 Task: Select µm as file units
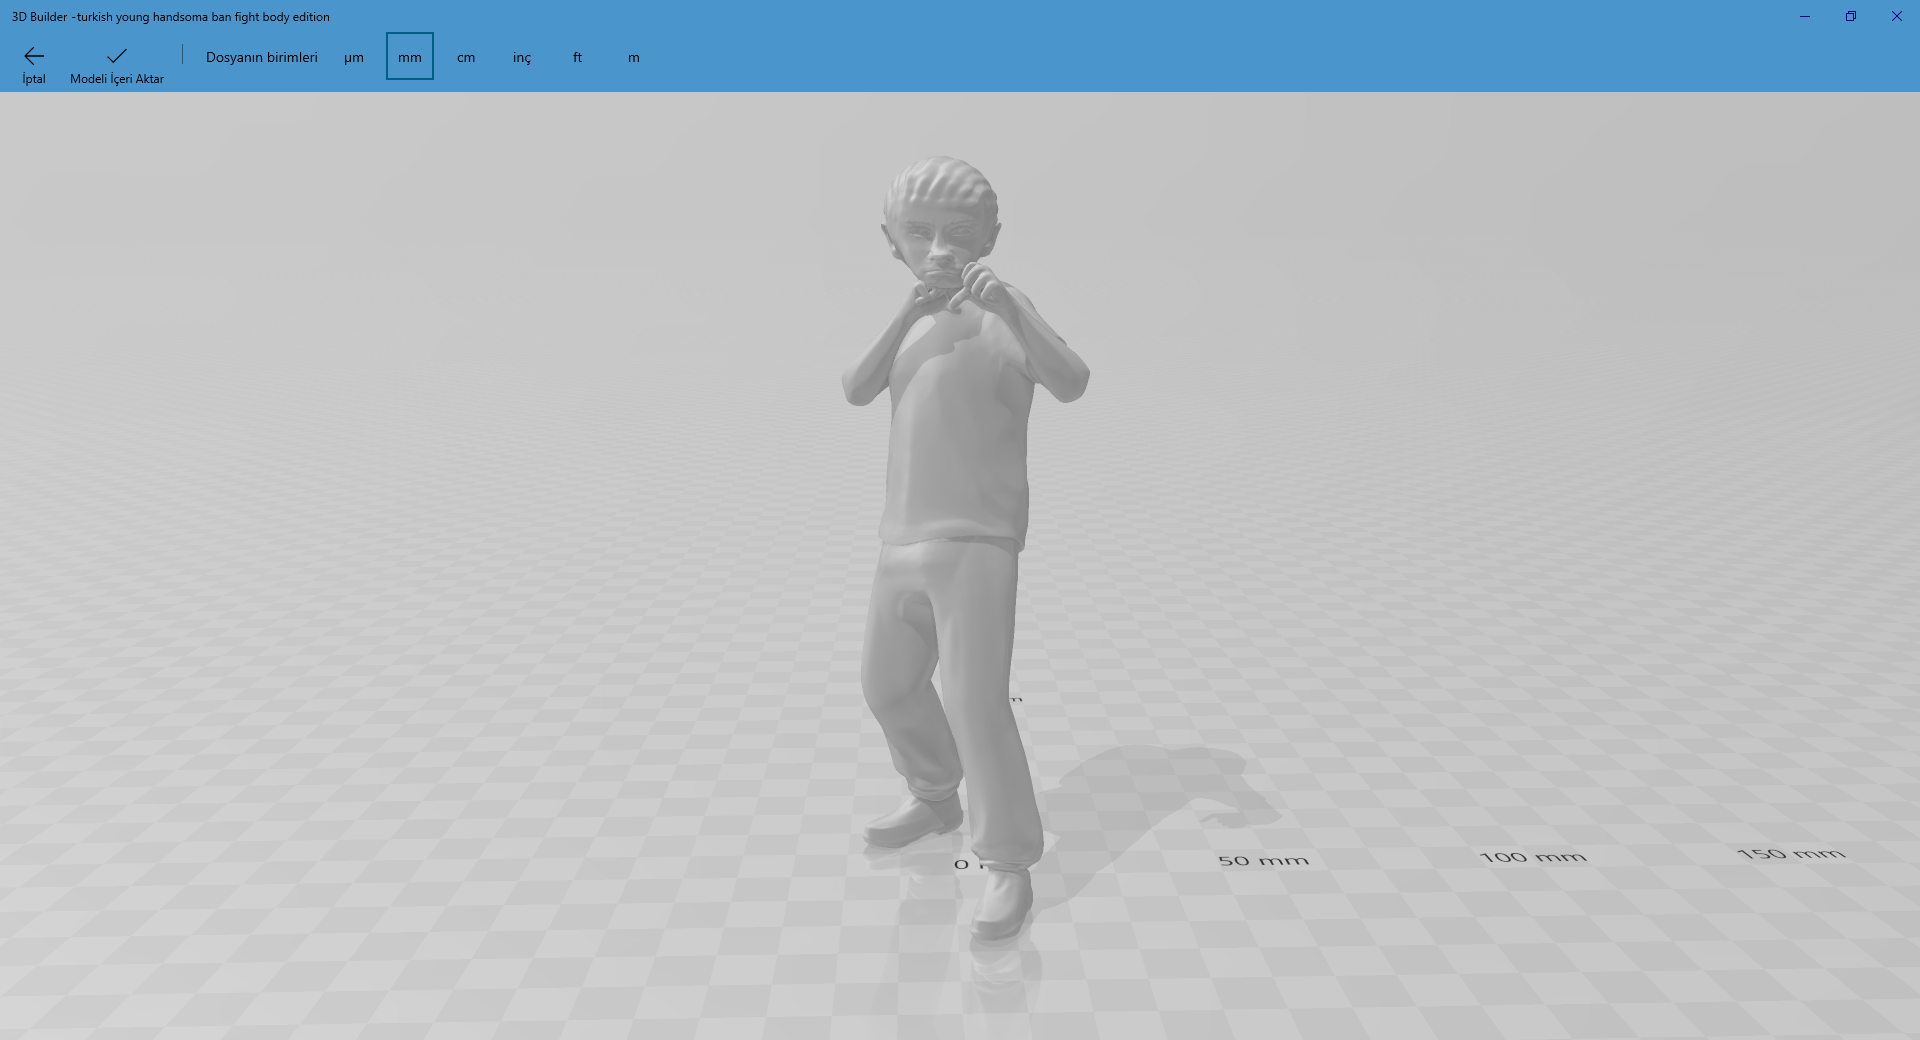tap(354, 57)
